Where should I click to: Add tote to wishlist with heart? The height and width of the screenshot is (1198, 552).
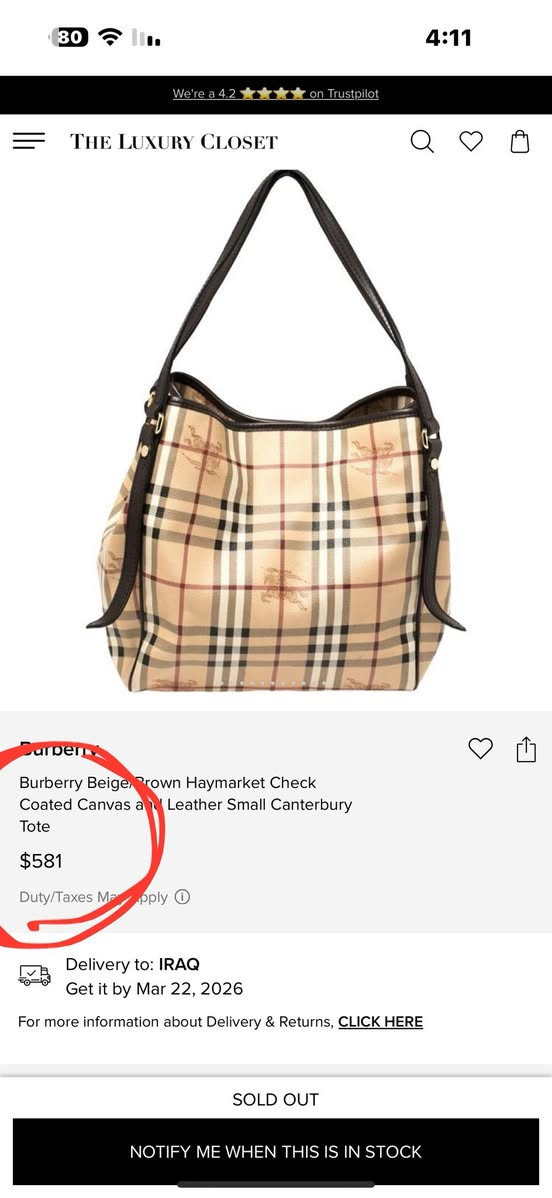pos(480,749)
